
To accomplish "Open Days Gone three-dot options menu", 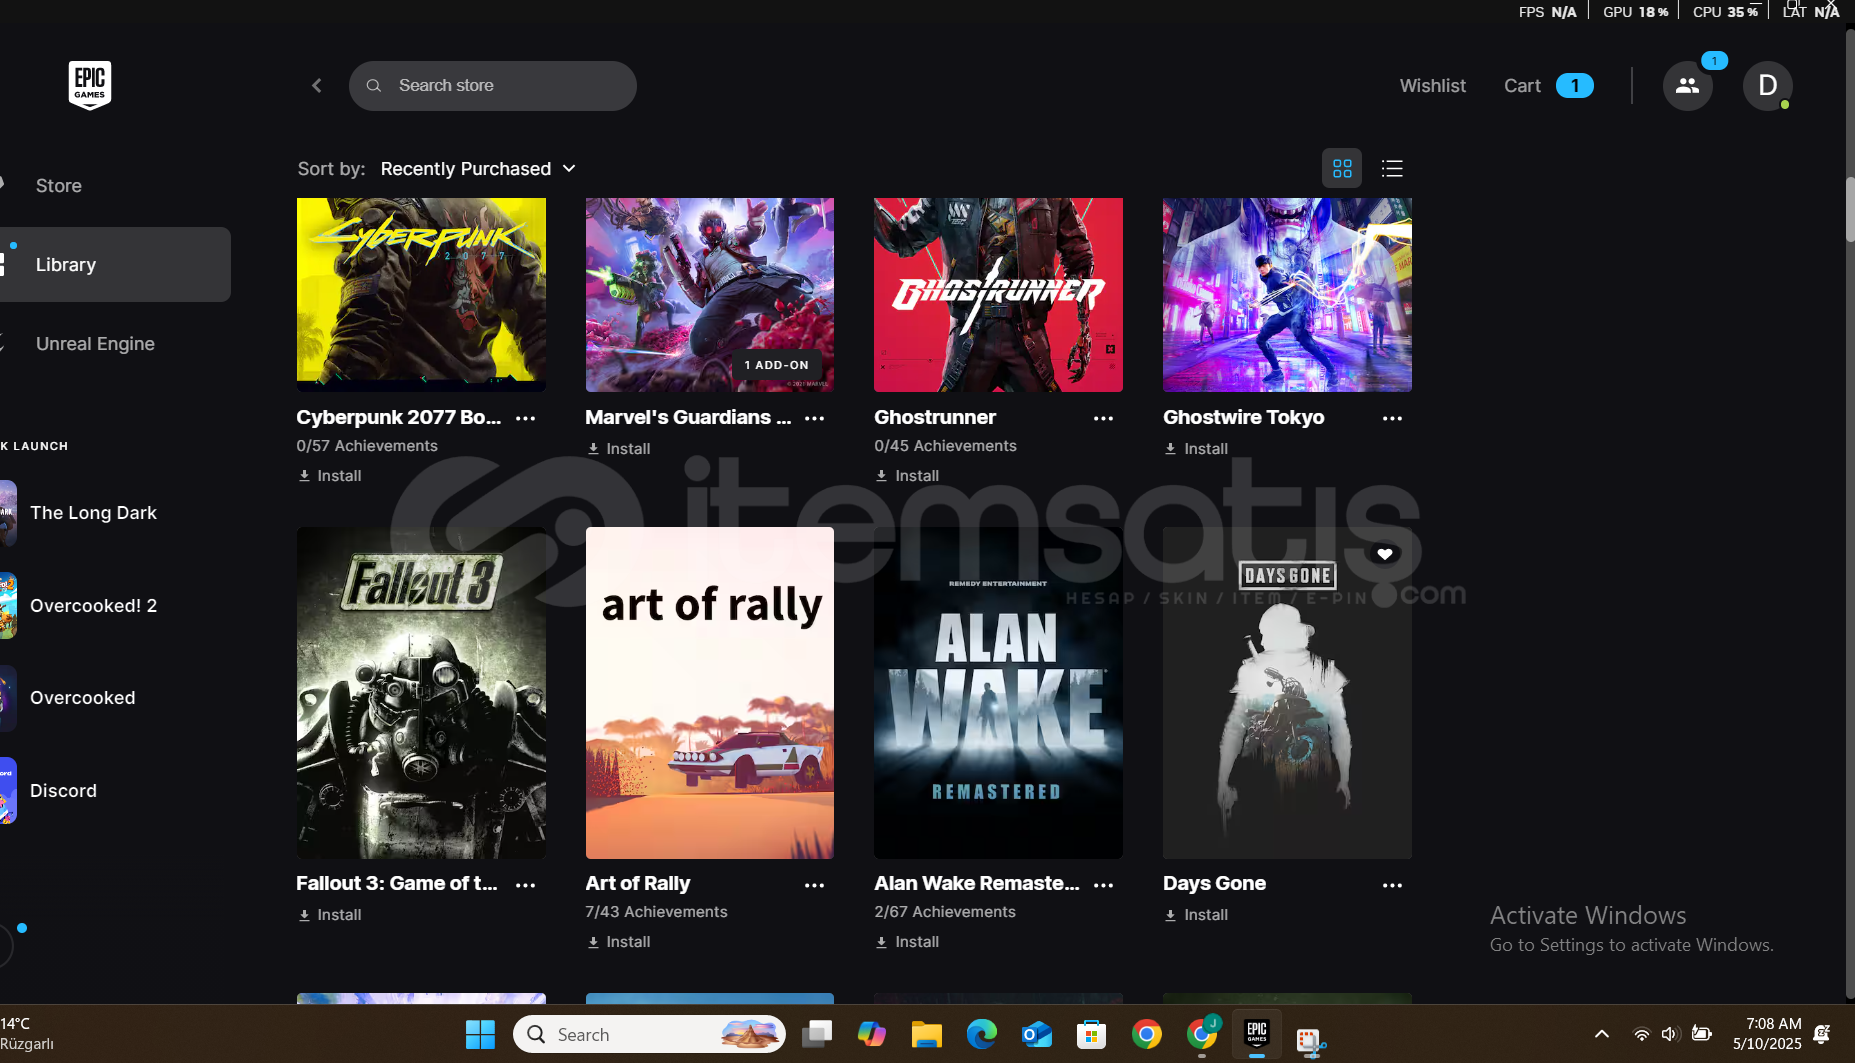I will point(1392,885).
